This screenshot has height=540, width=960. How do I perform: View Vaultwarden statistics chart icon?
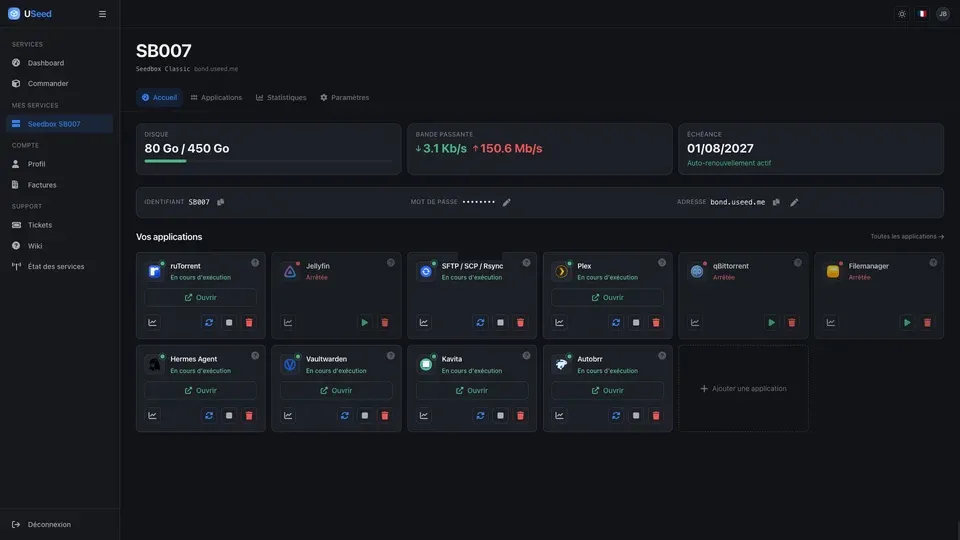tap(288, 416)
